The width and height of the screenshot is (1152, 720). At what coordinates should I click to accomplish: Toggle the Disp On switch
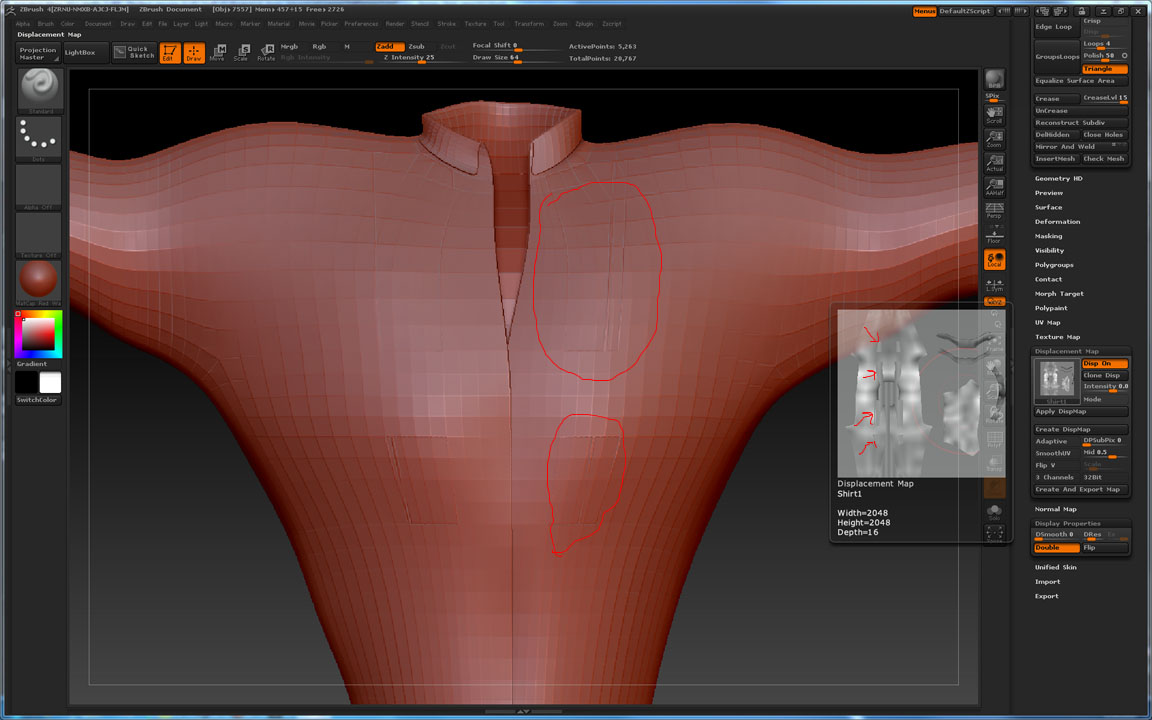[1105, 364]
